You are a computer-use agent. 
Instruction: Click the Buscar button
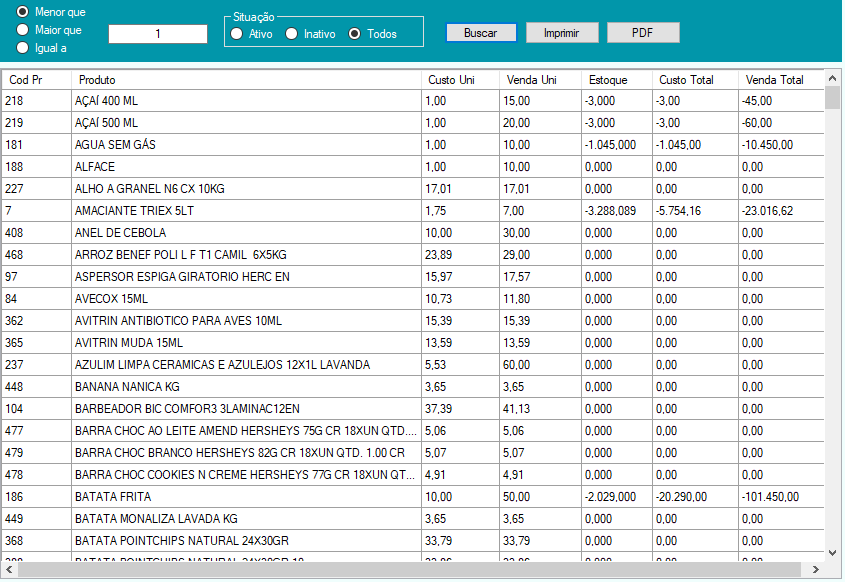coord(481,32)
